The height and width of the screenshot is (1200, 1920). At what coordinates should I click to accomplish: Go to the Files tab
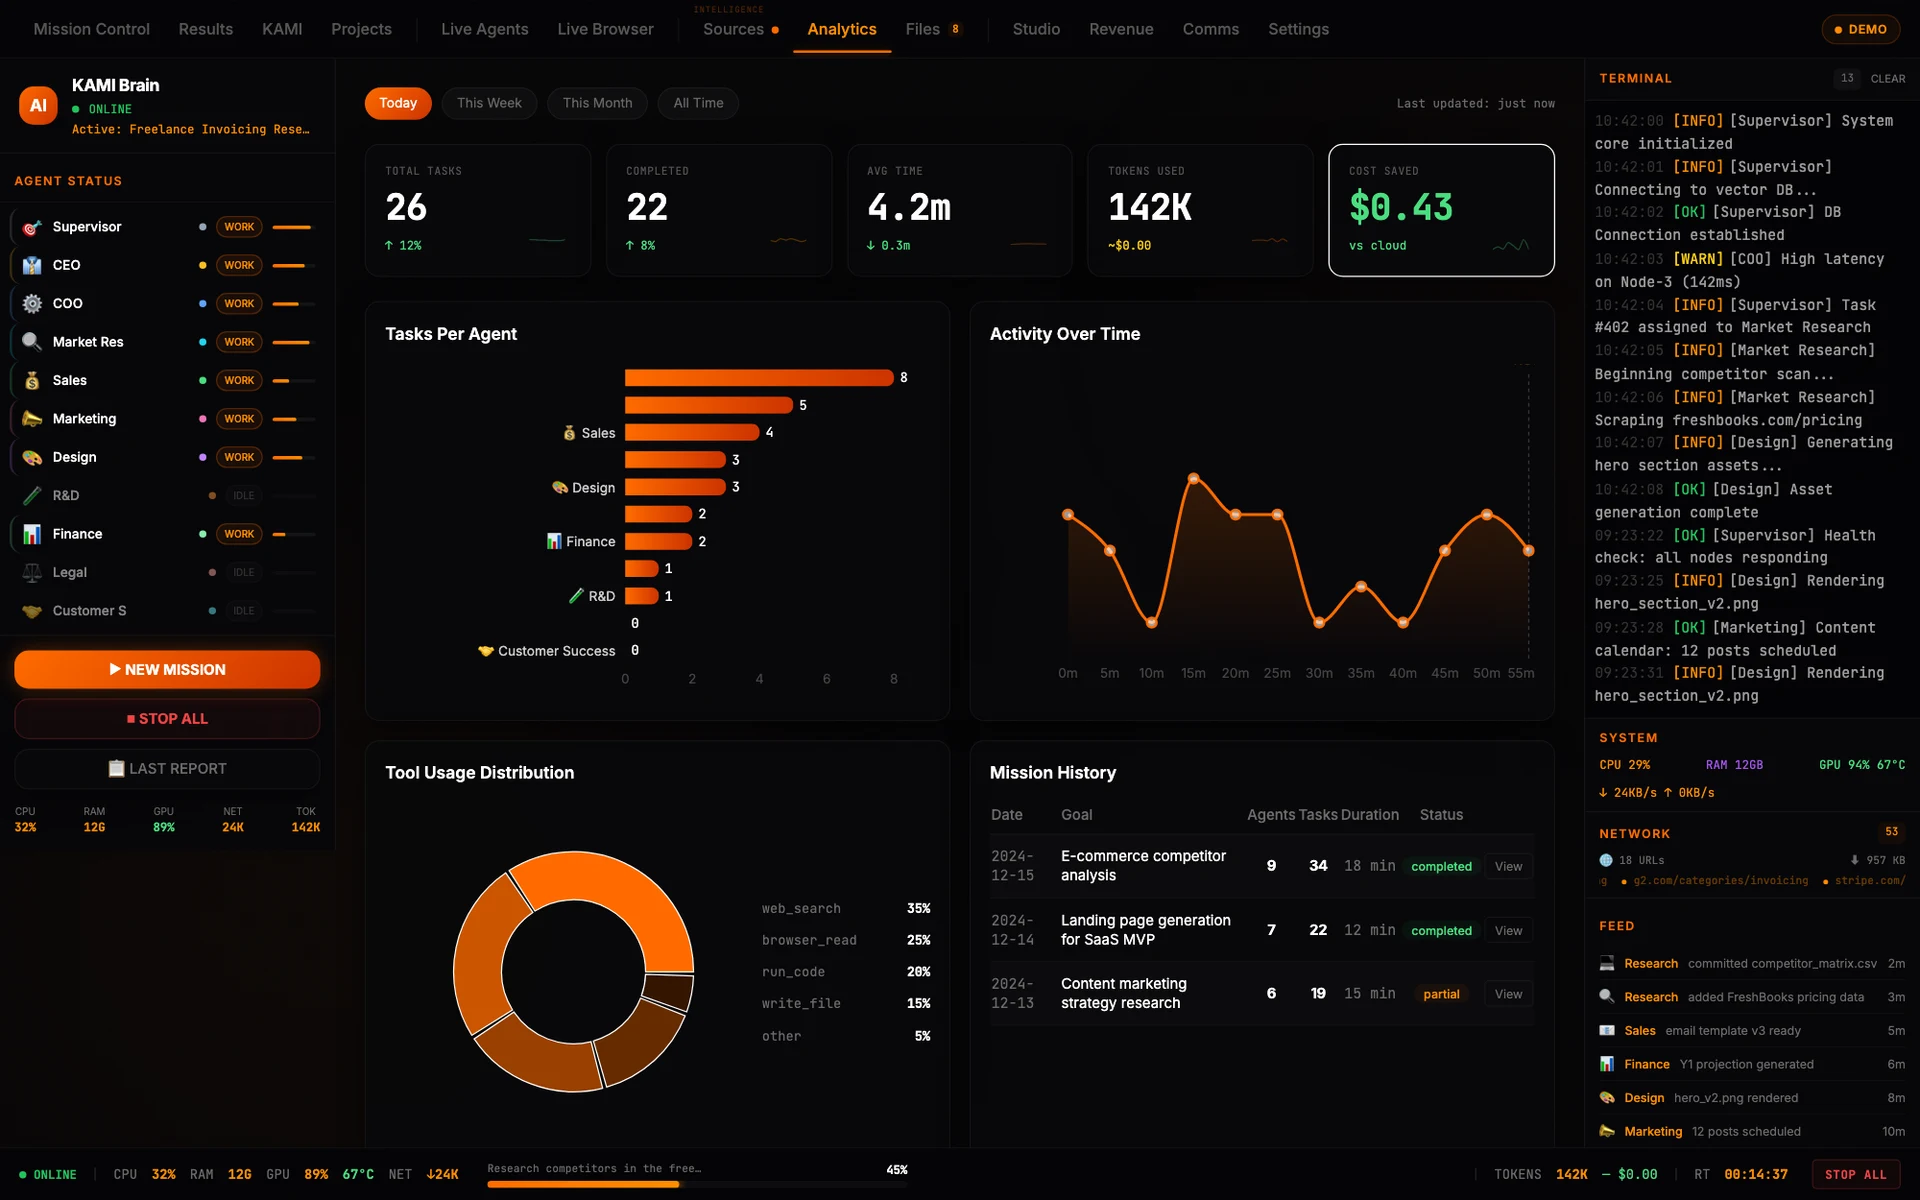tap(933, 29)
